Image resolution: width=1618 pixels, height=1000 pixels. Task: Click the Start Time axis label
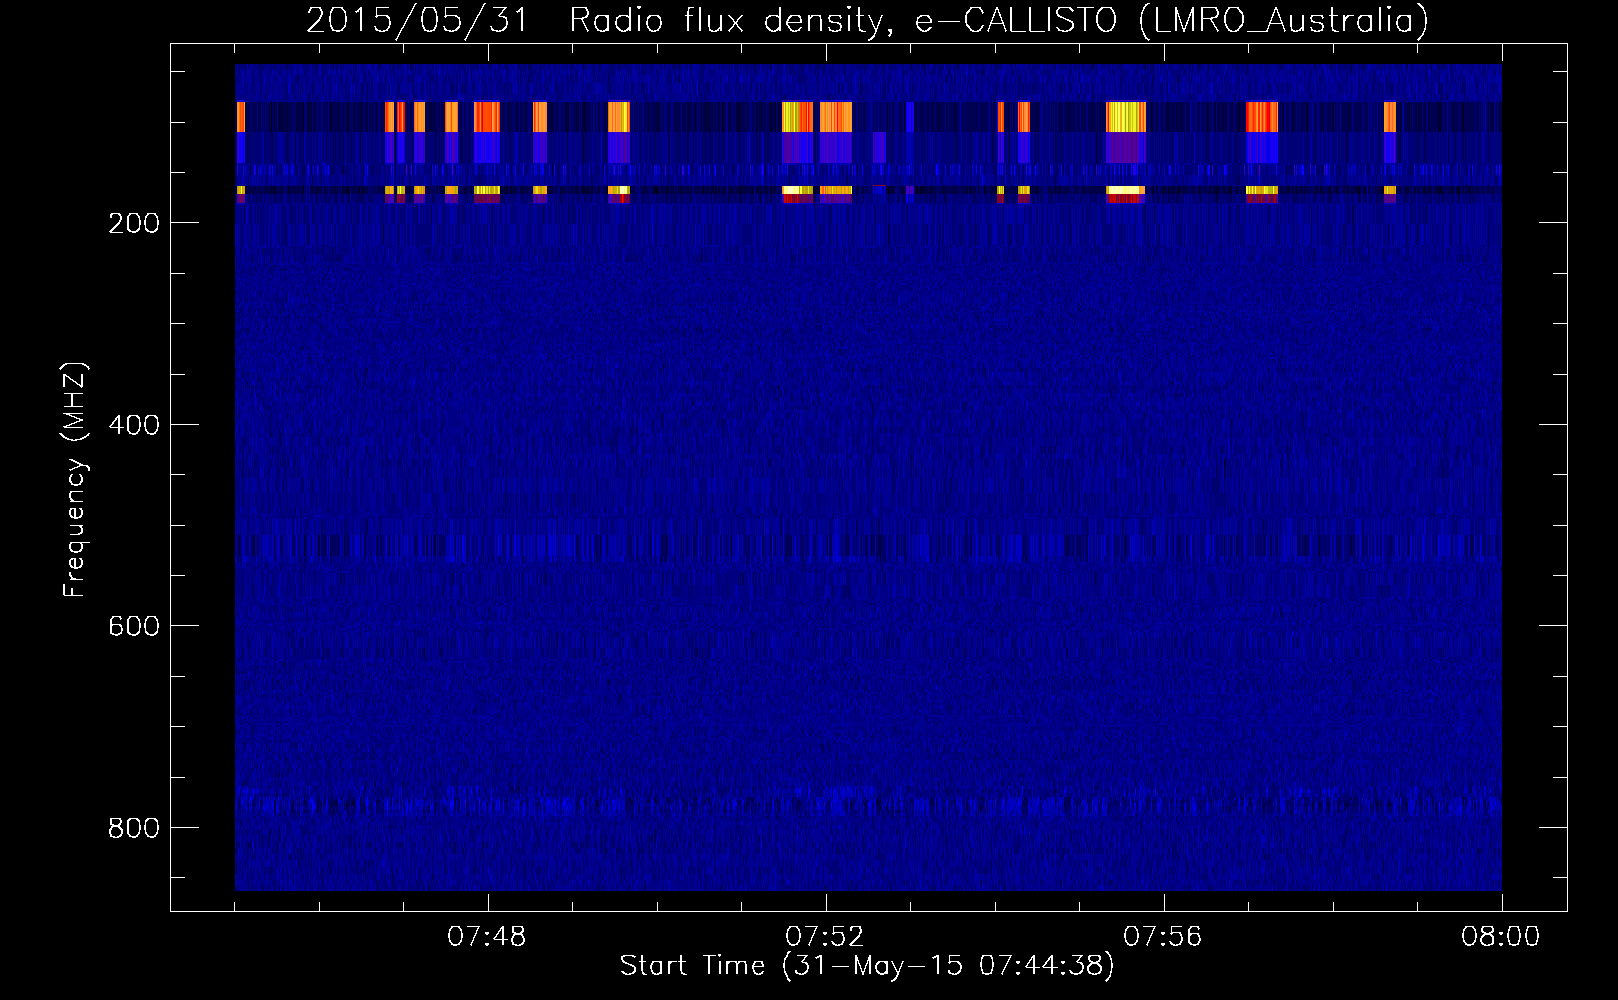(x=867, y=966)
